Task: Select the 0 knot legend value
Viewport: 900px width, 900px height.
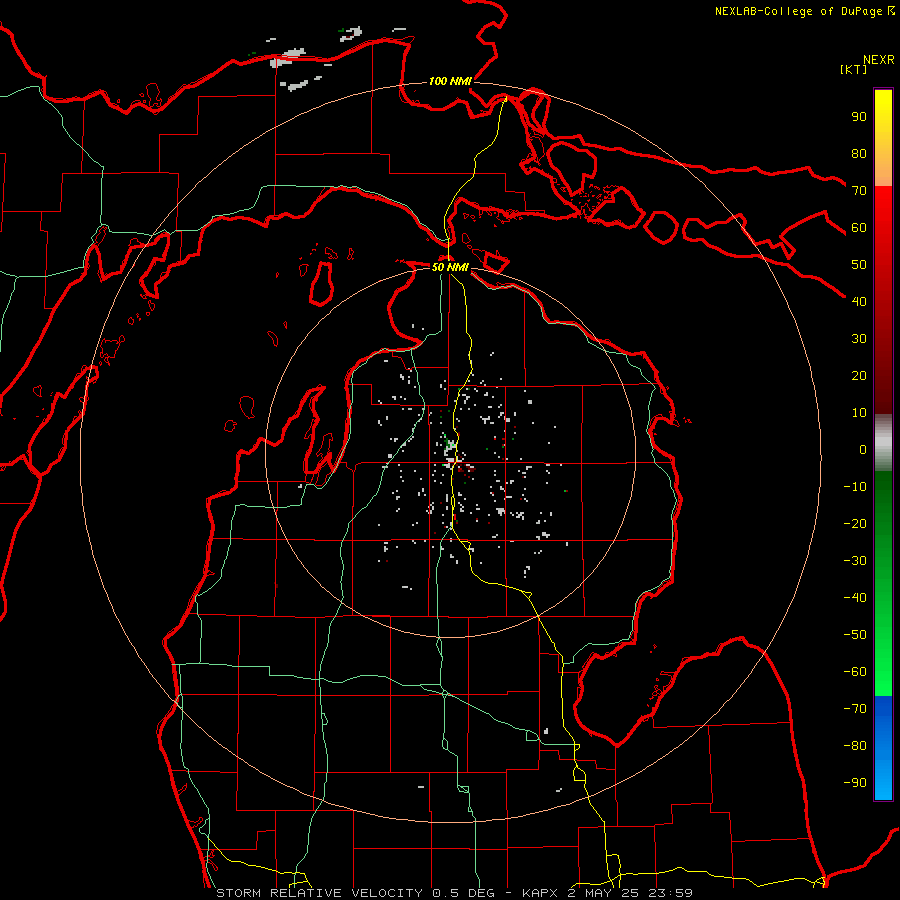Action: pos(863,450)
